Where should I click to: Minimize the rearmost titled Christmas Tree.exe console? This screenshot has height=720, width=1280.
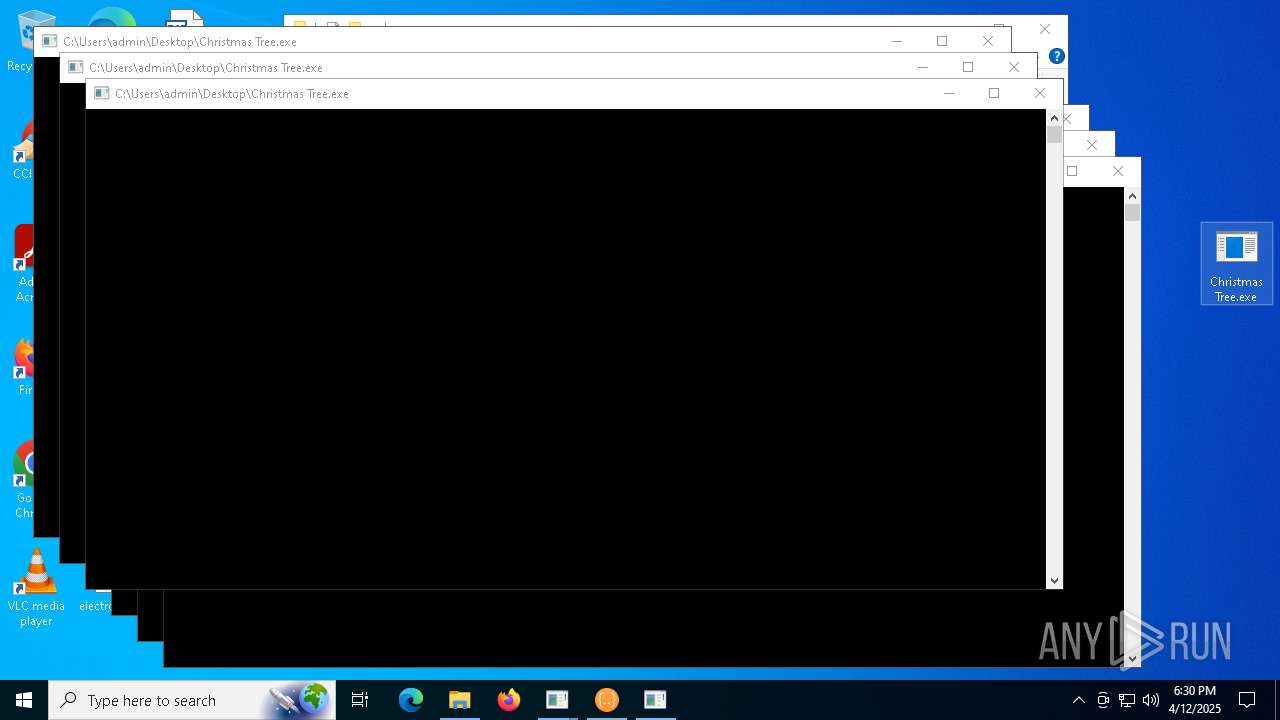tap(897, 41)
